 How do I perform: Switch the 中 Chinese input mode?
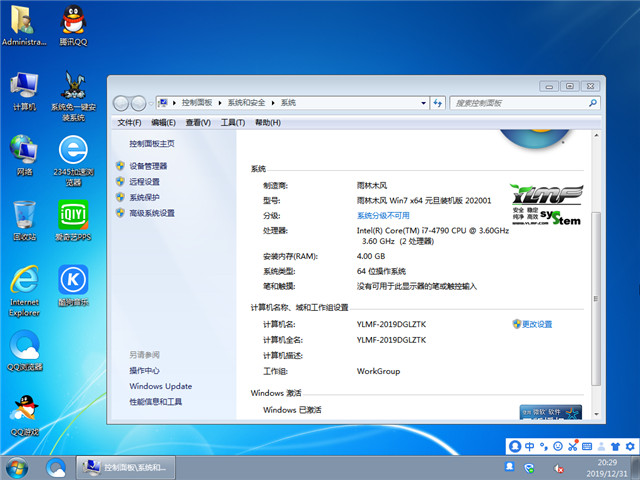click(529, 446)
